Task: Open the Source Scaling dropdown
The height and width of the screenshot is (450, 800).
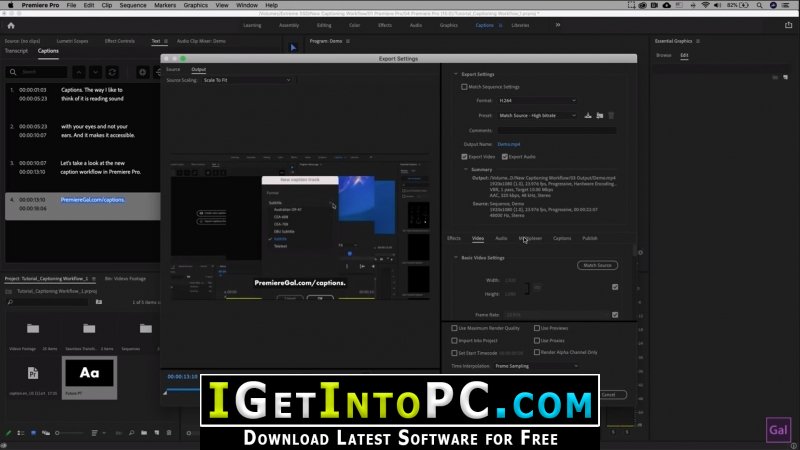Action: [247, 80]
